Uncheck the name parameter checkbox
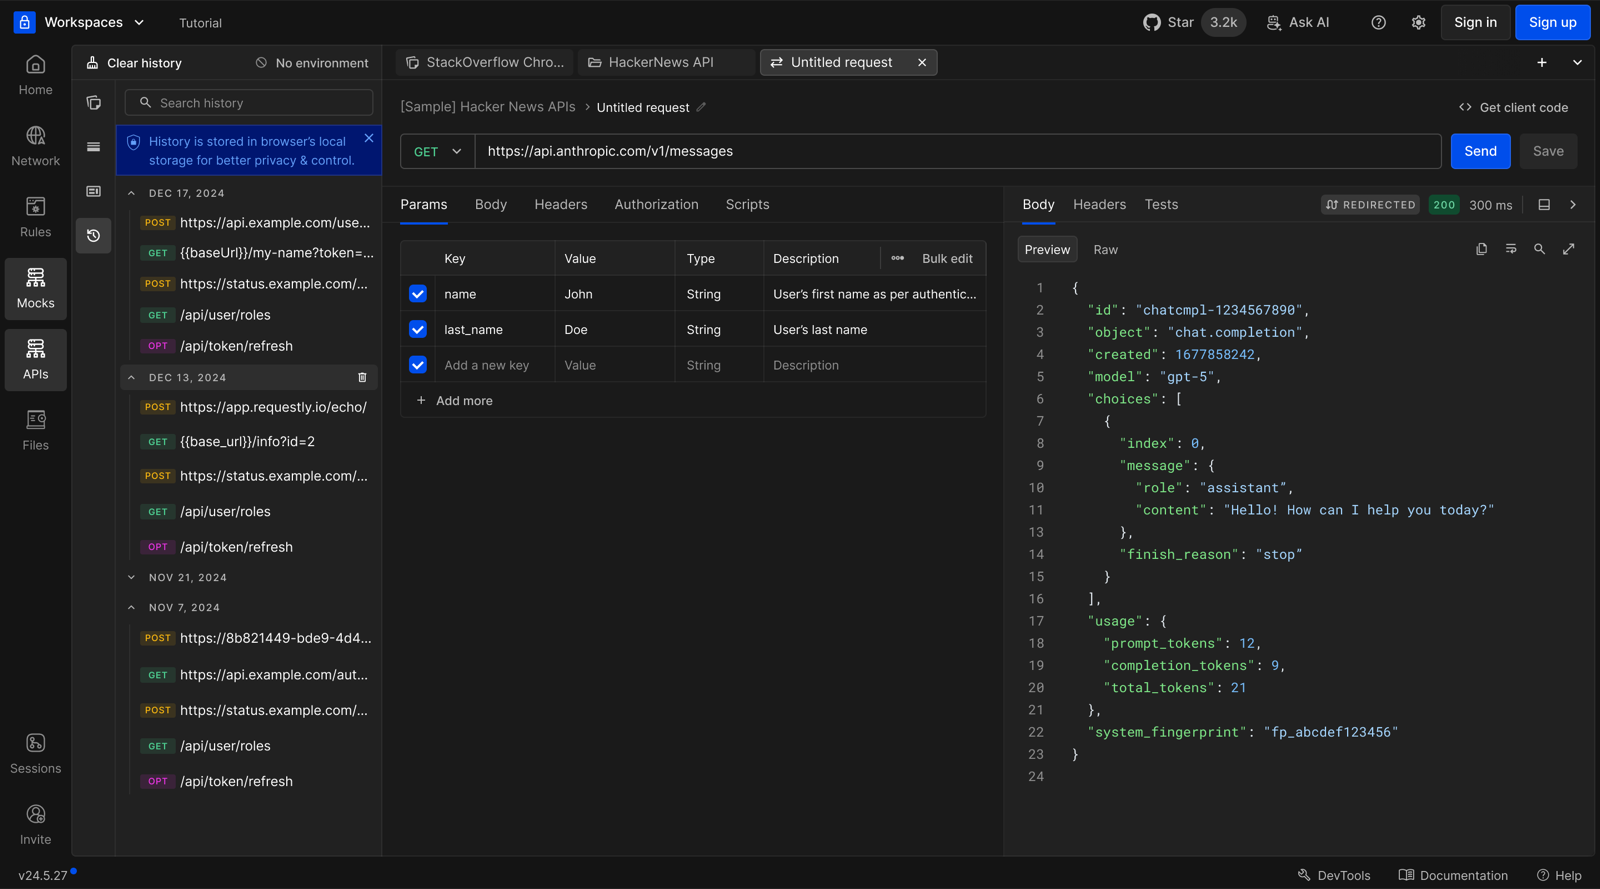This screenshot has height=889, width=1600. click(x=418, y=294)
